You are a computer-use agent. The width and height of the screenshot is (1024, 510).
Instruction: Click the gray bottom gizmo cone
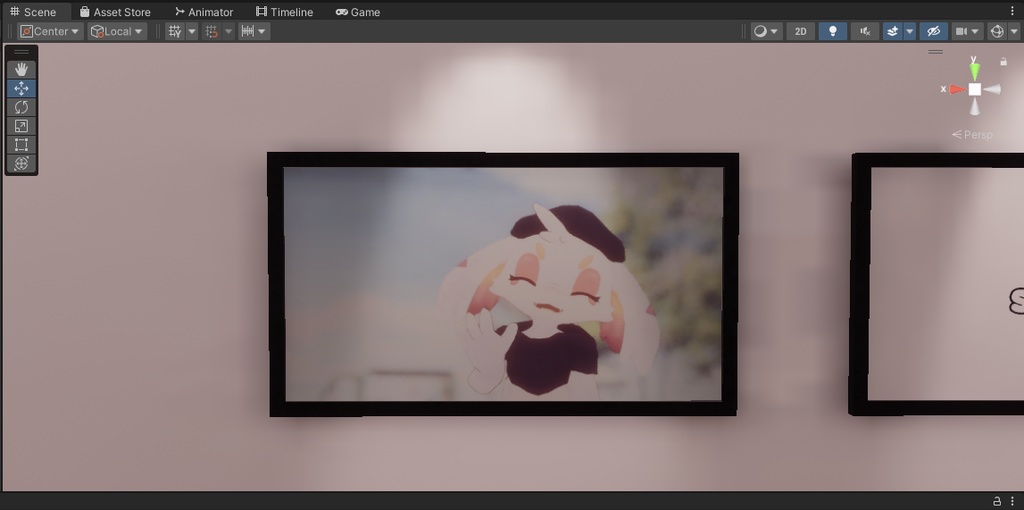[x=974, y=107]
